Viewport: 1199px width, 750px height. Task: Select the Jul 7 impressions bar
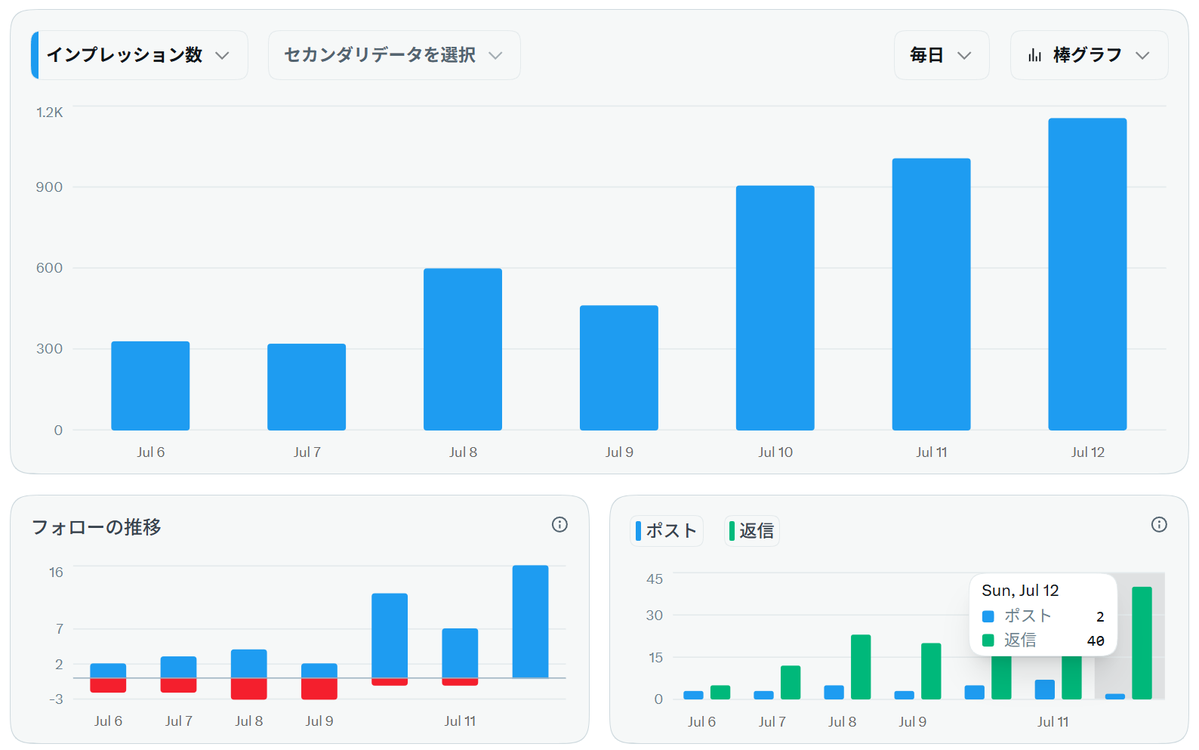tap(307, 387)
